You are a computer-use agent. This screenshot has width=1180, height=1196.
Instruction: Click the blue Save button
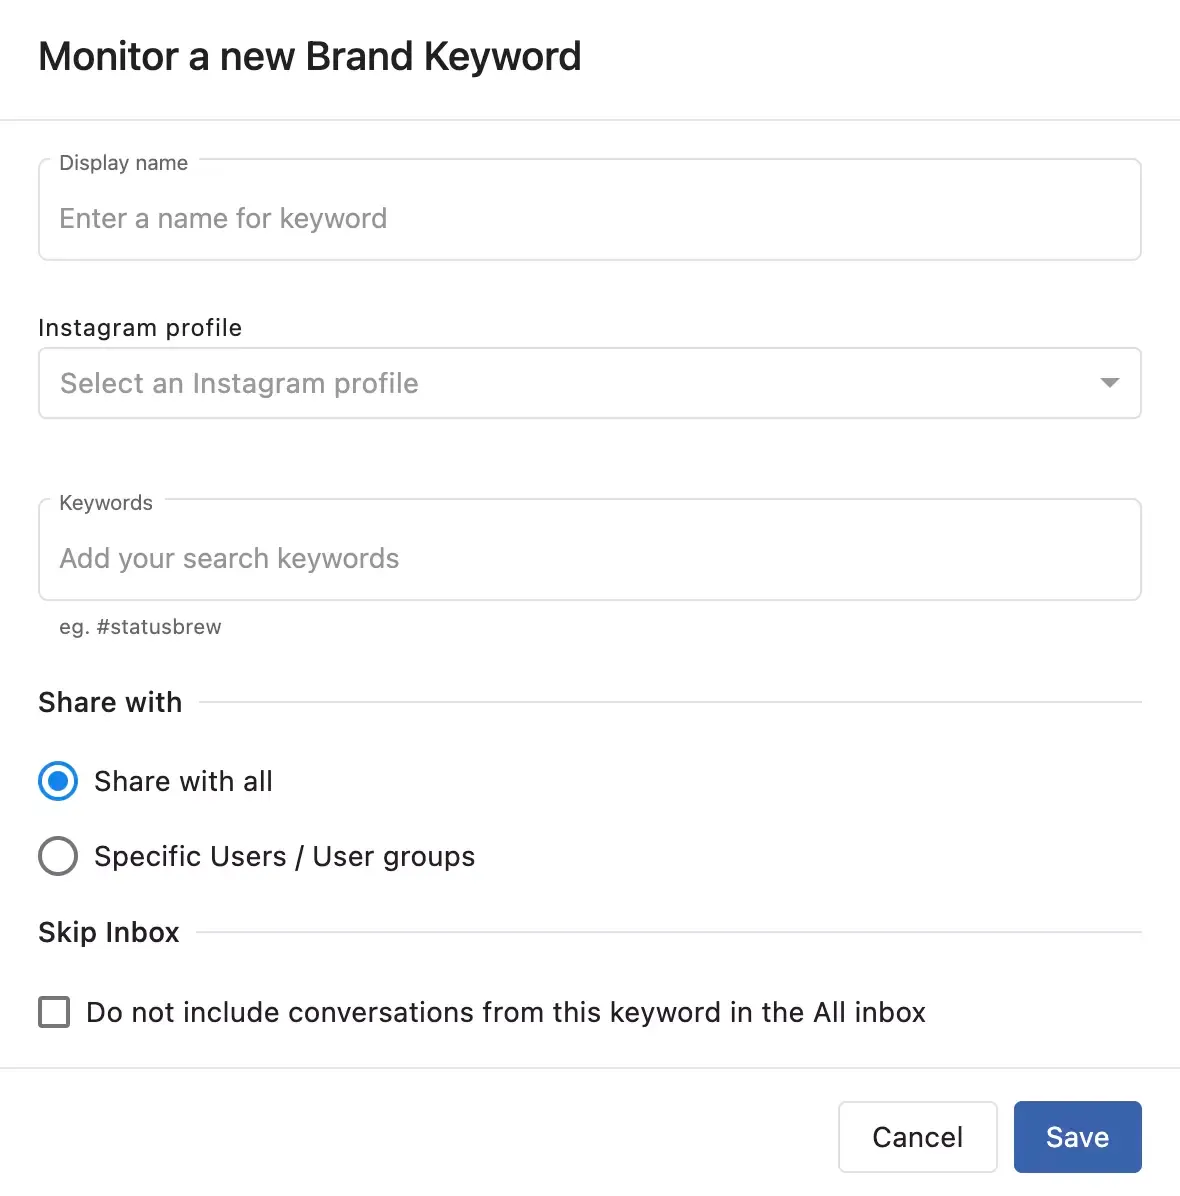(x=1077, y=1137)
